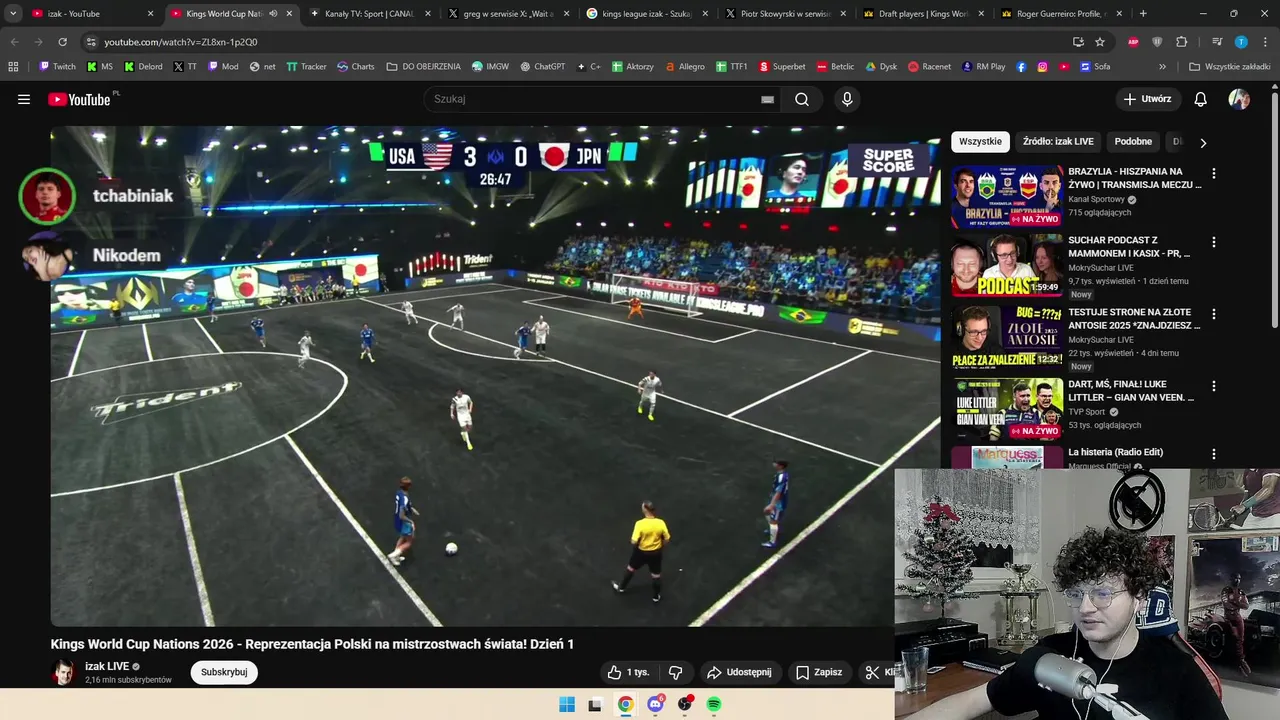The width and height of the screenshot is (1280, 720).
Task: Show more bookmarks with the chevron
Action: click(x=1162, y=67)
